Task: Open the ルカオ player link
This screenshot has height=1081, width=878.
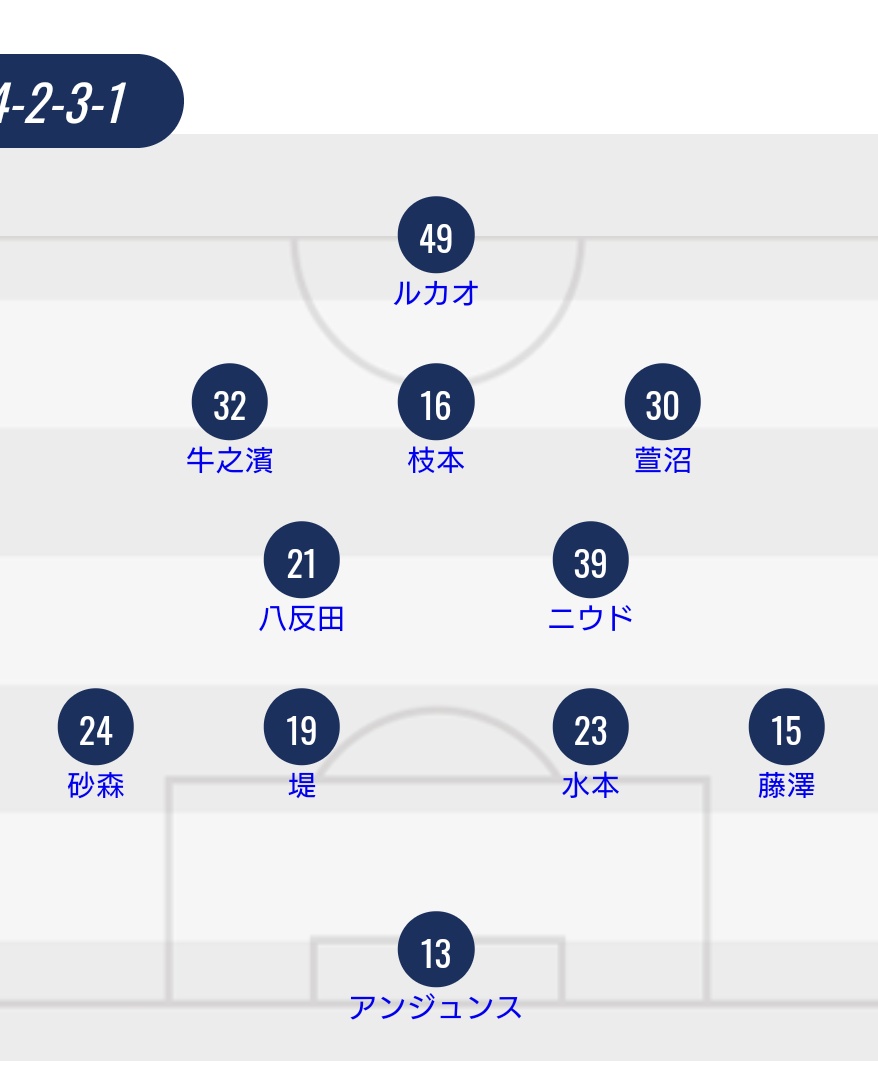Action: 436,293
